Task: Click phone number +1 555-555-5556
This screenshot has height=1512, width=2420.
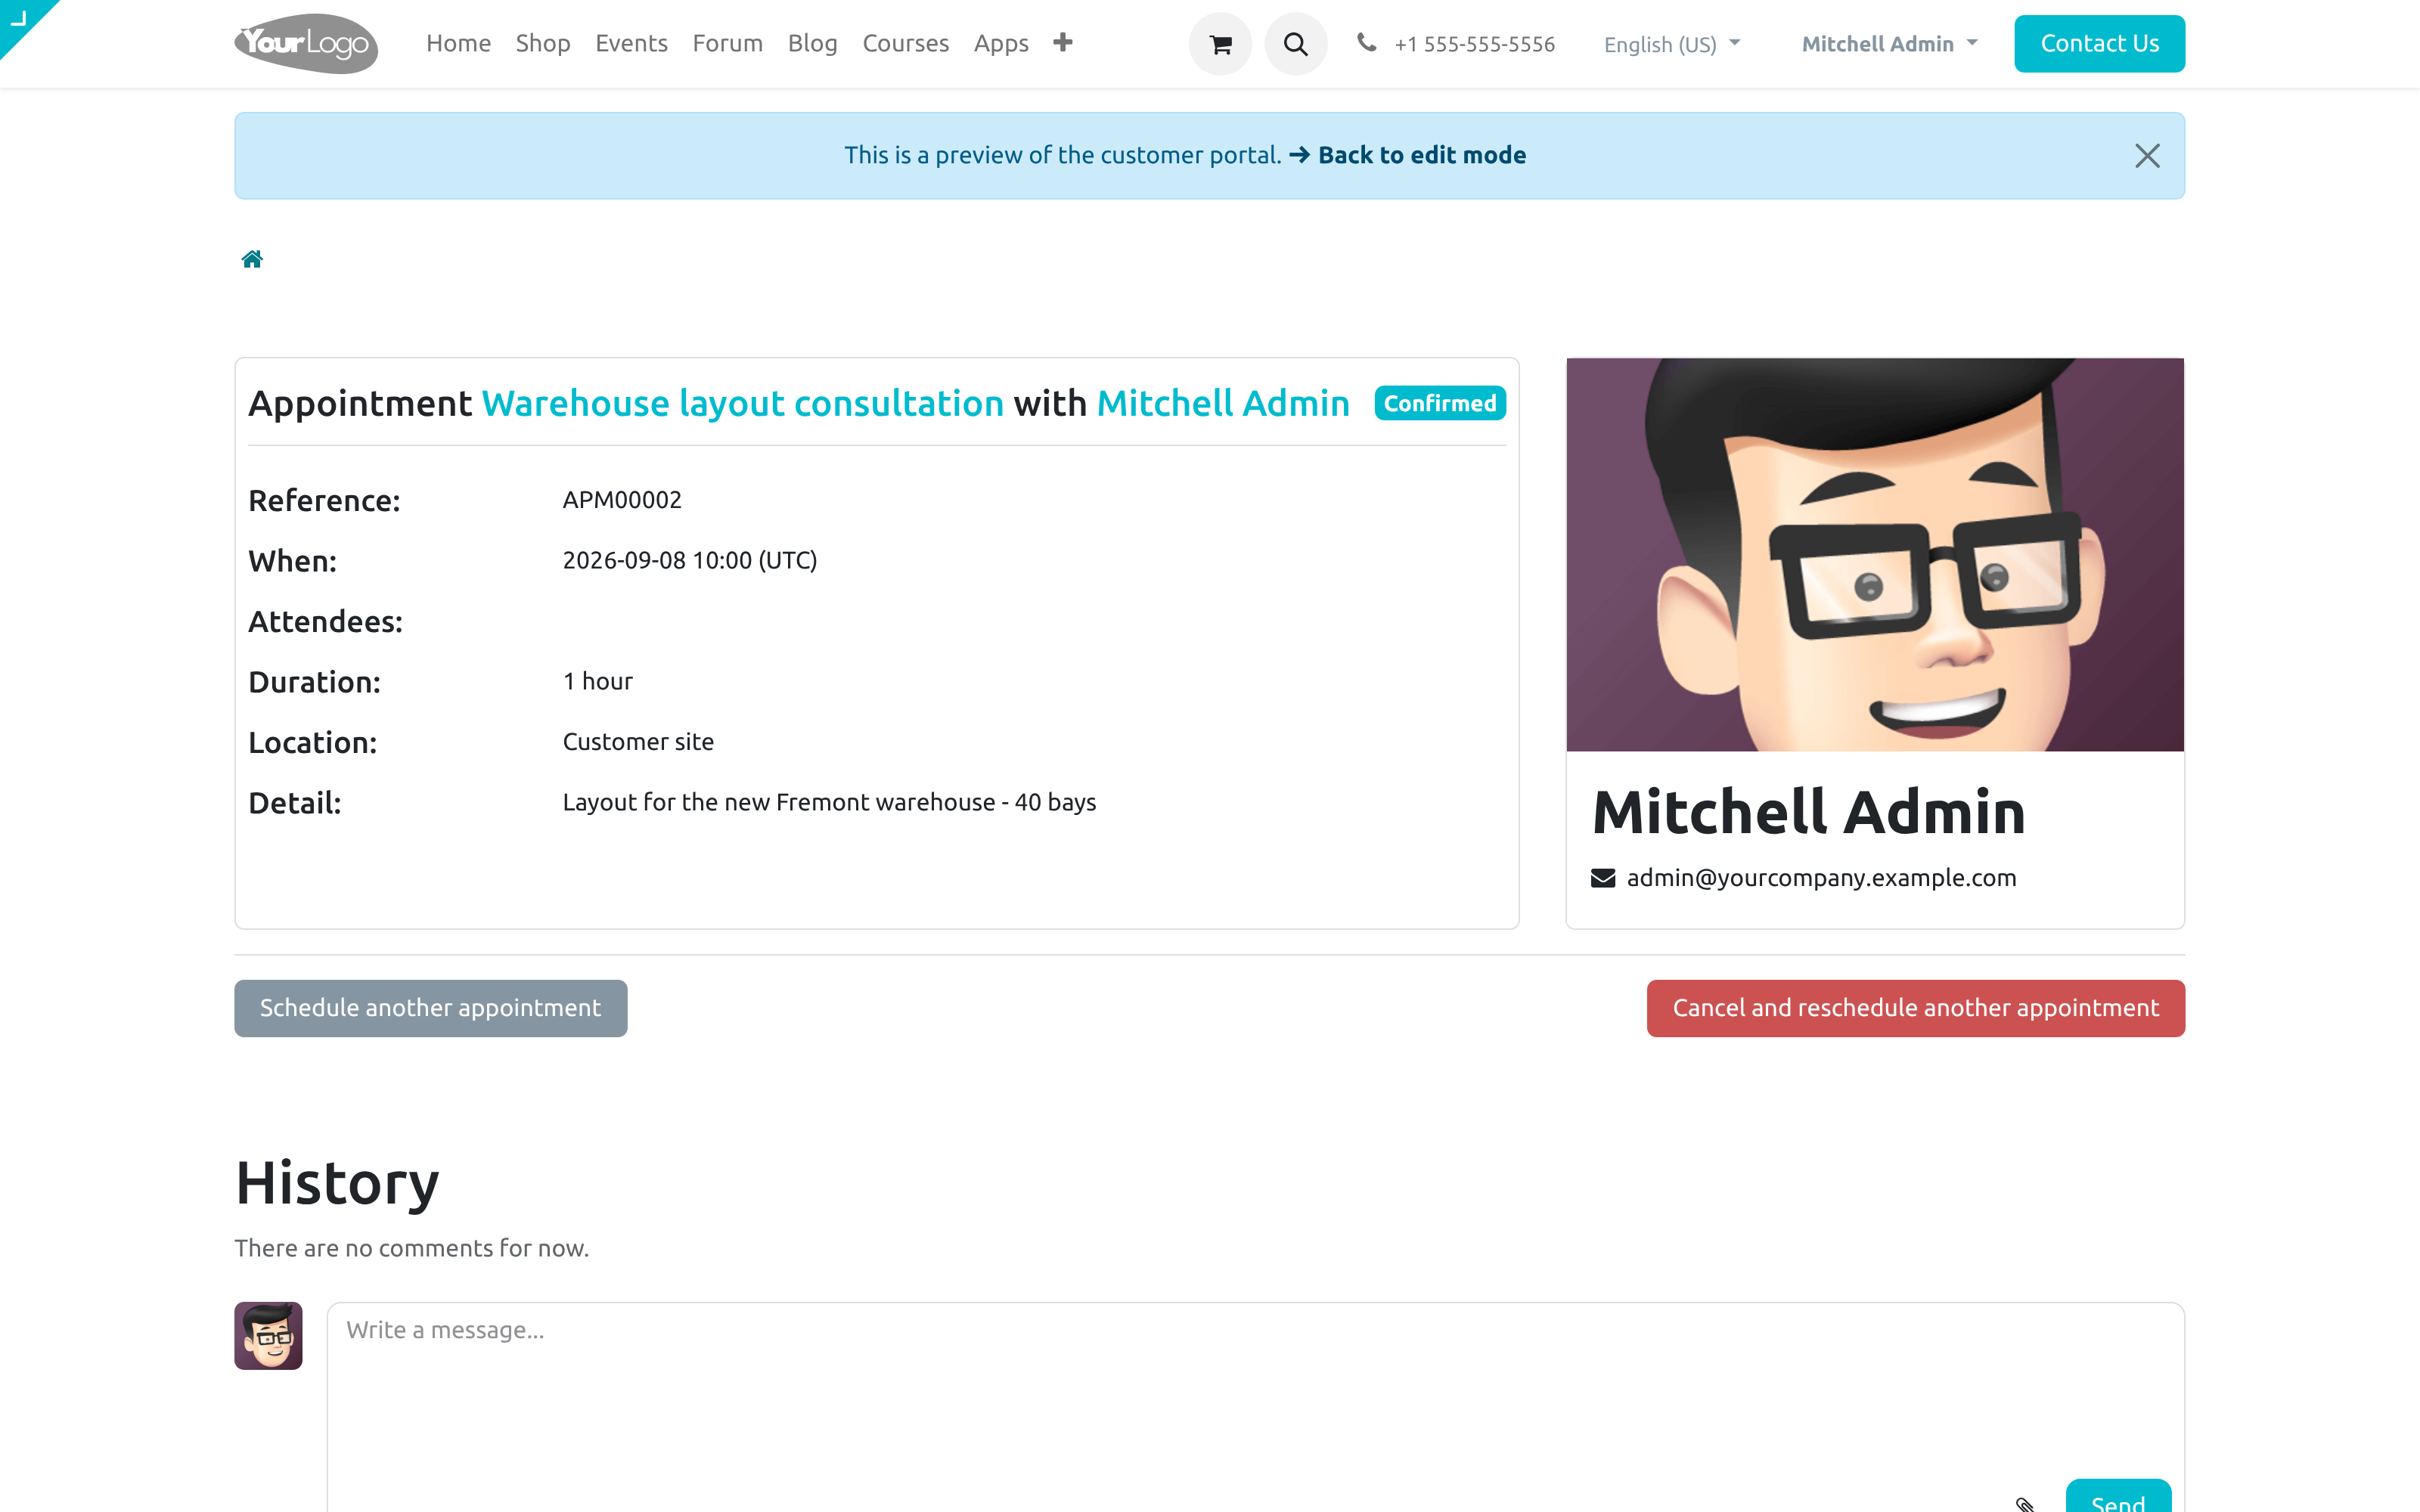Action: pyautogui.click(x=1475, y=44)
